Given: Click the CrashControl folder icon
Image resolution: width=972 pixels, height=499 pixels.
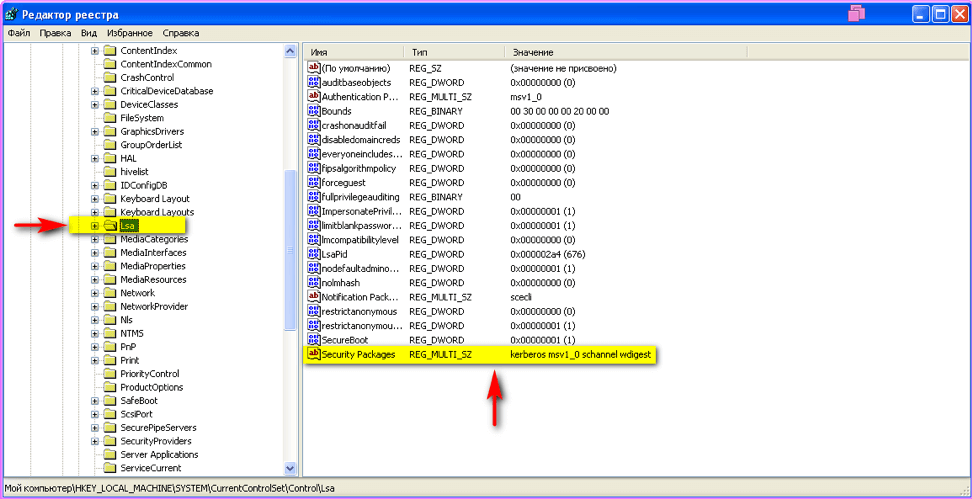Looking at the screenshot, I should [110, 77].
